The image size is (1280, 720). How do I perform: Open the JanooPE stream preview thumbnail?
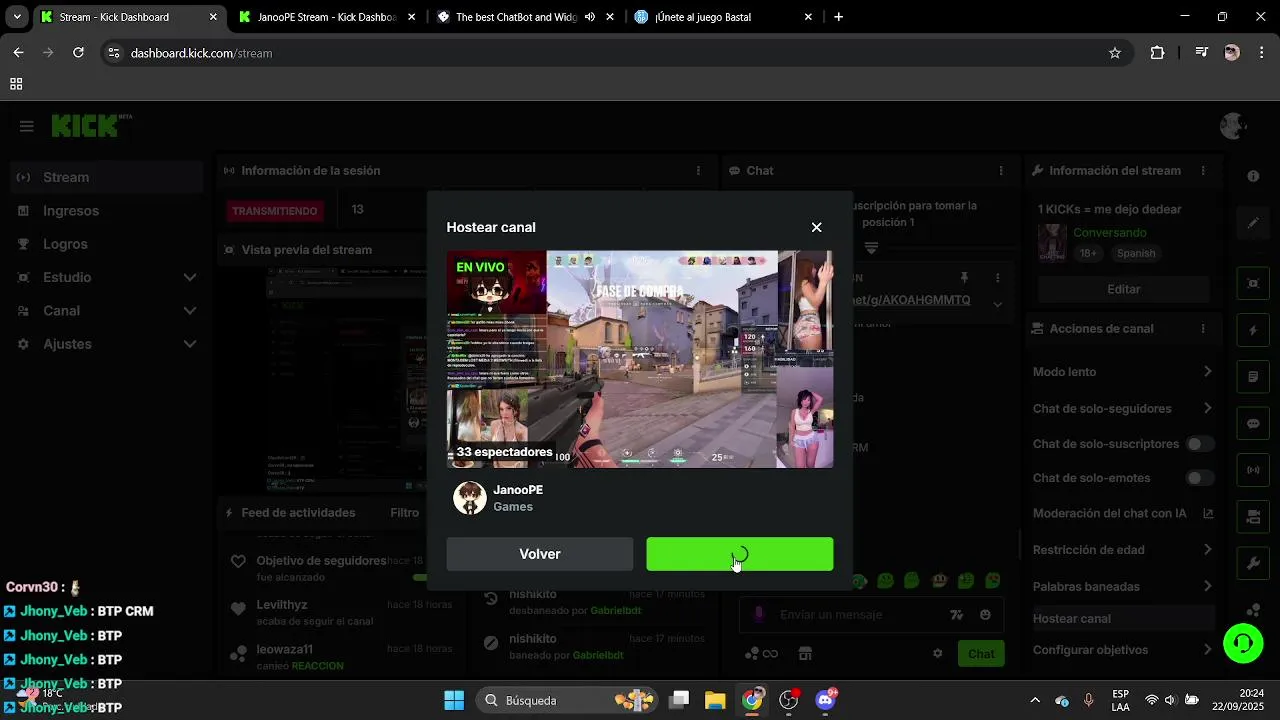[x=640, y=359]
